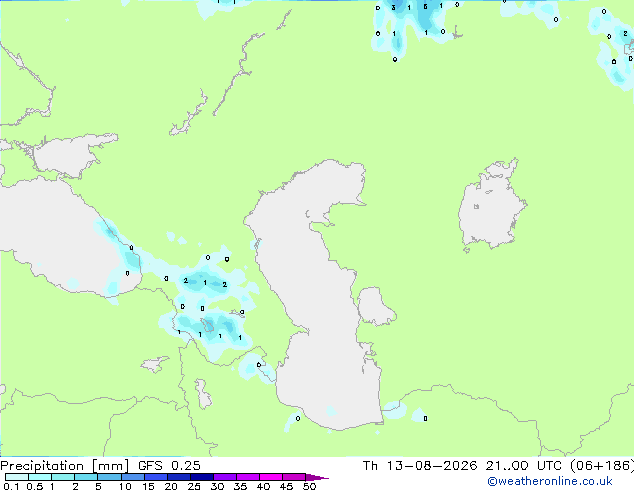Click the 25–30 mm dark navy swatch
The image size is (634, 490).
tap(202, 477)
